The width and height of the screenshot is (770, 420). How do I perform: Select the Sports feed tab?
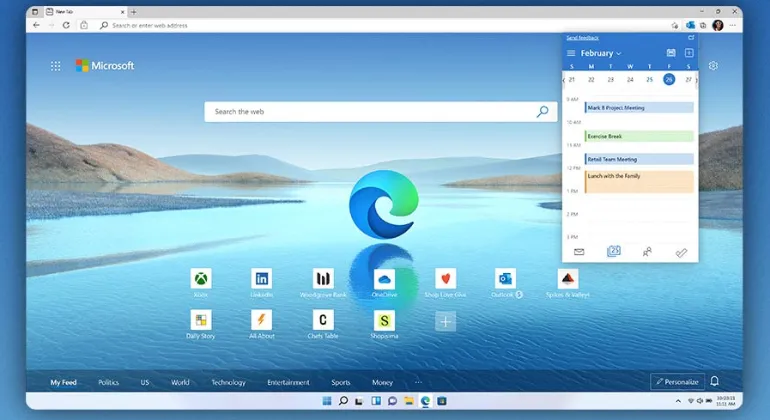pos(341,382)
